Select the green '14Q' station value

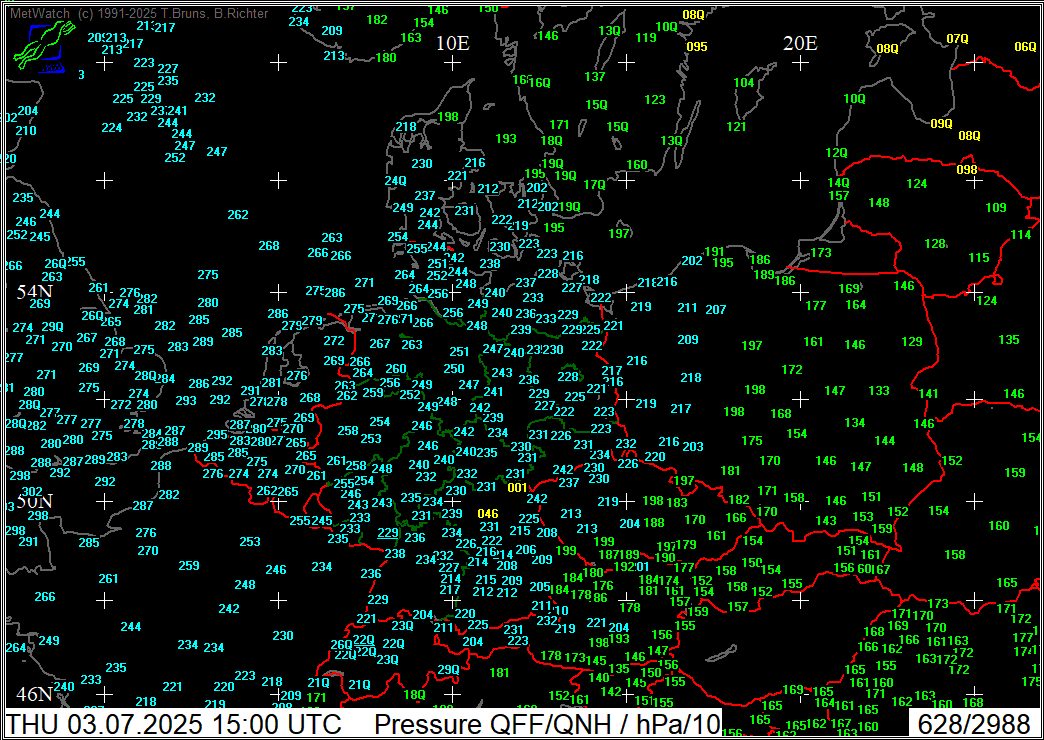pos(838,182)
